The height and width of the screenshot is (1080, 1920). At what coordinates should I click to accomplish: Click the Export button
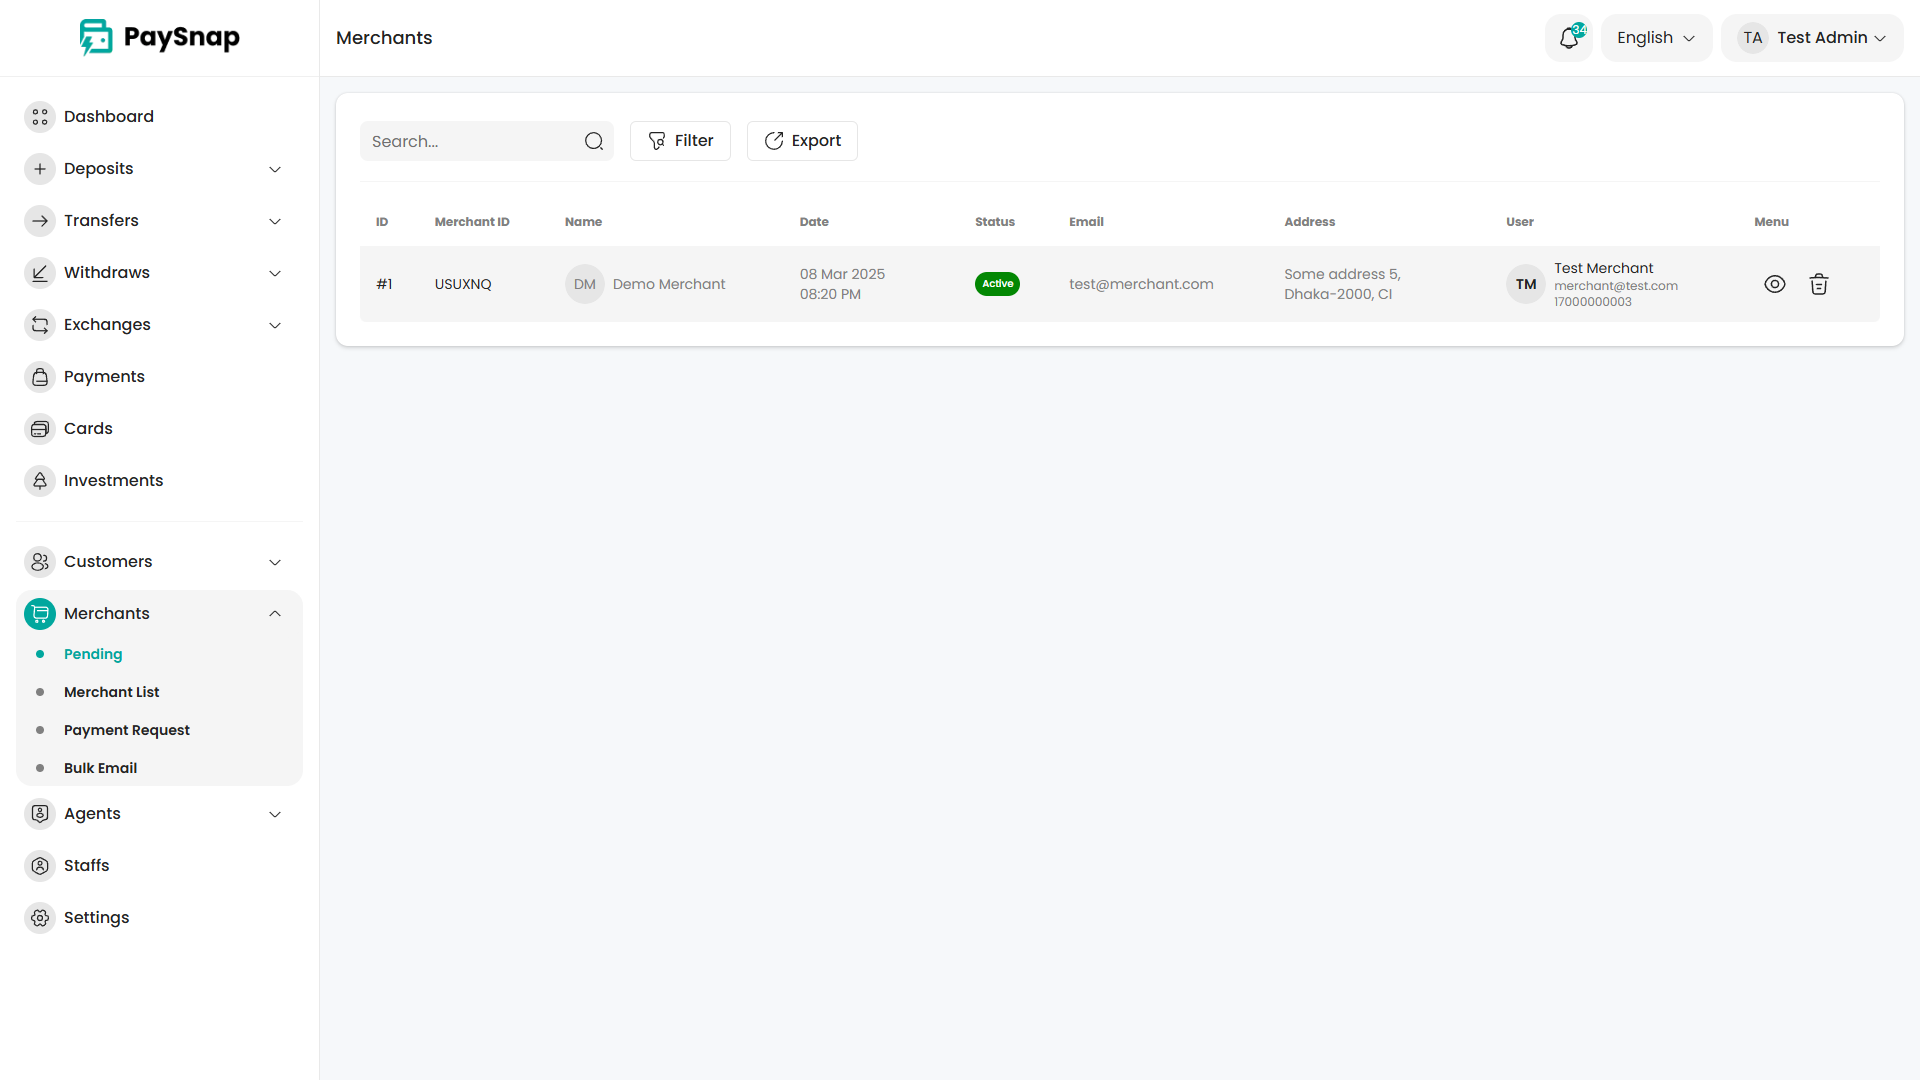click(x=802, y=141)
